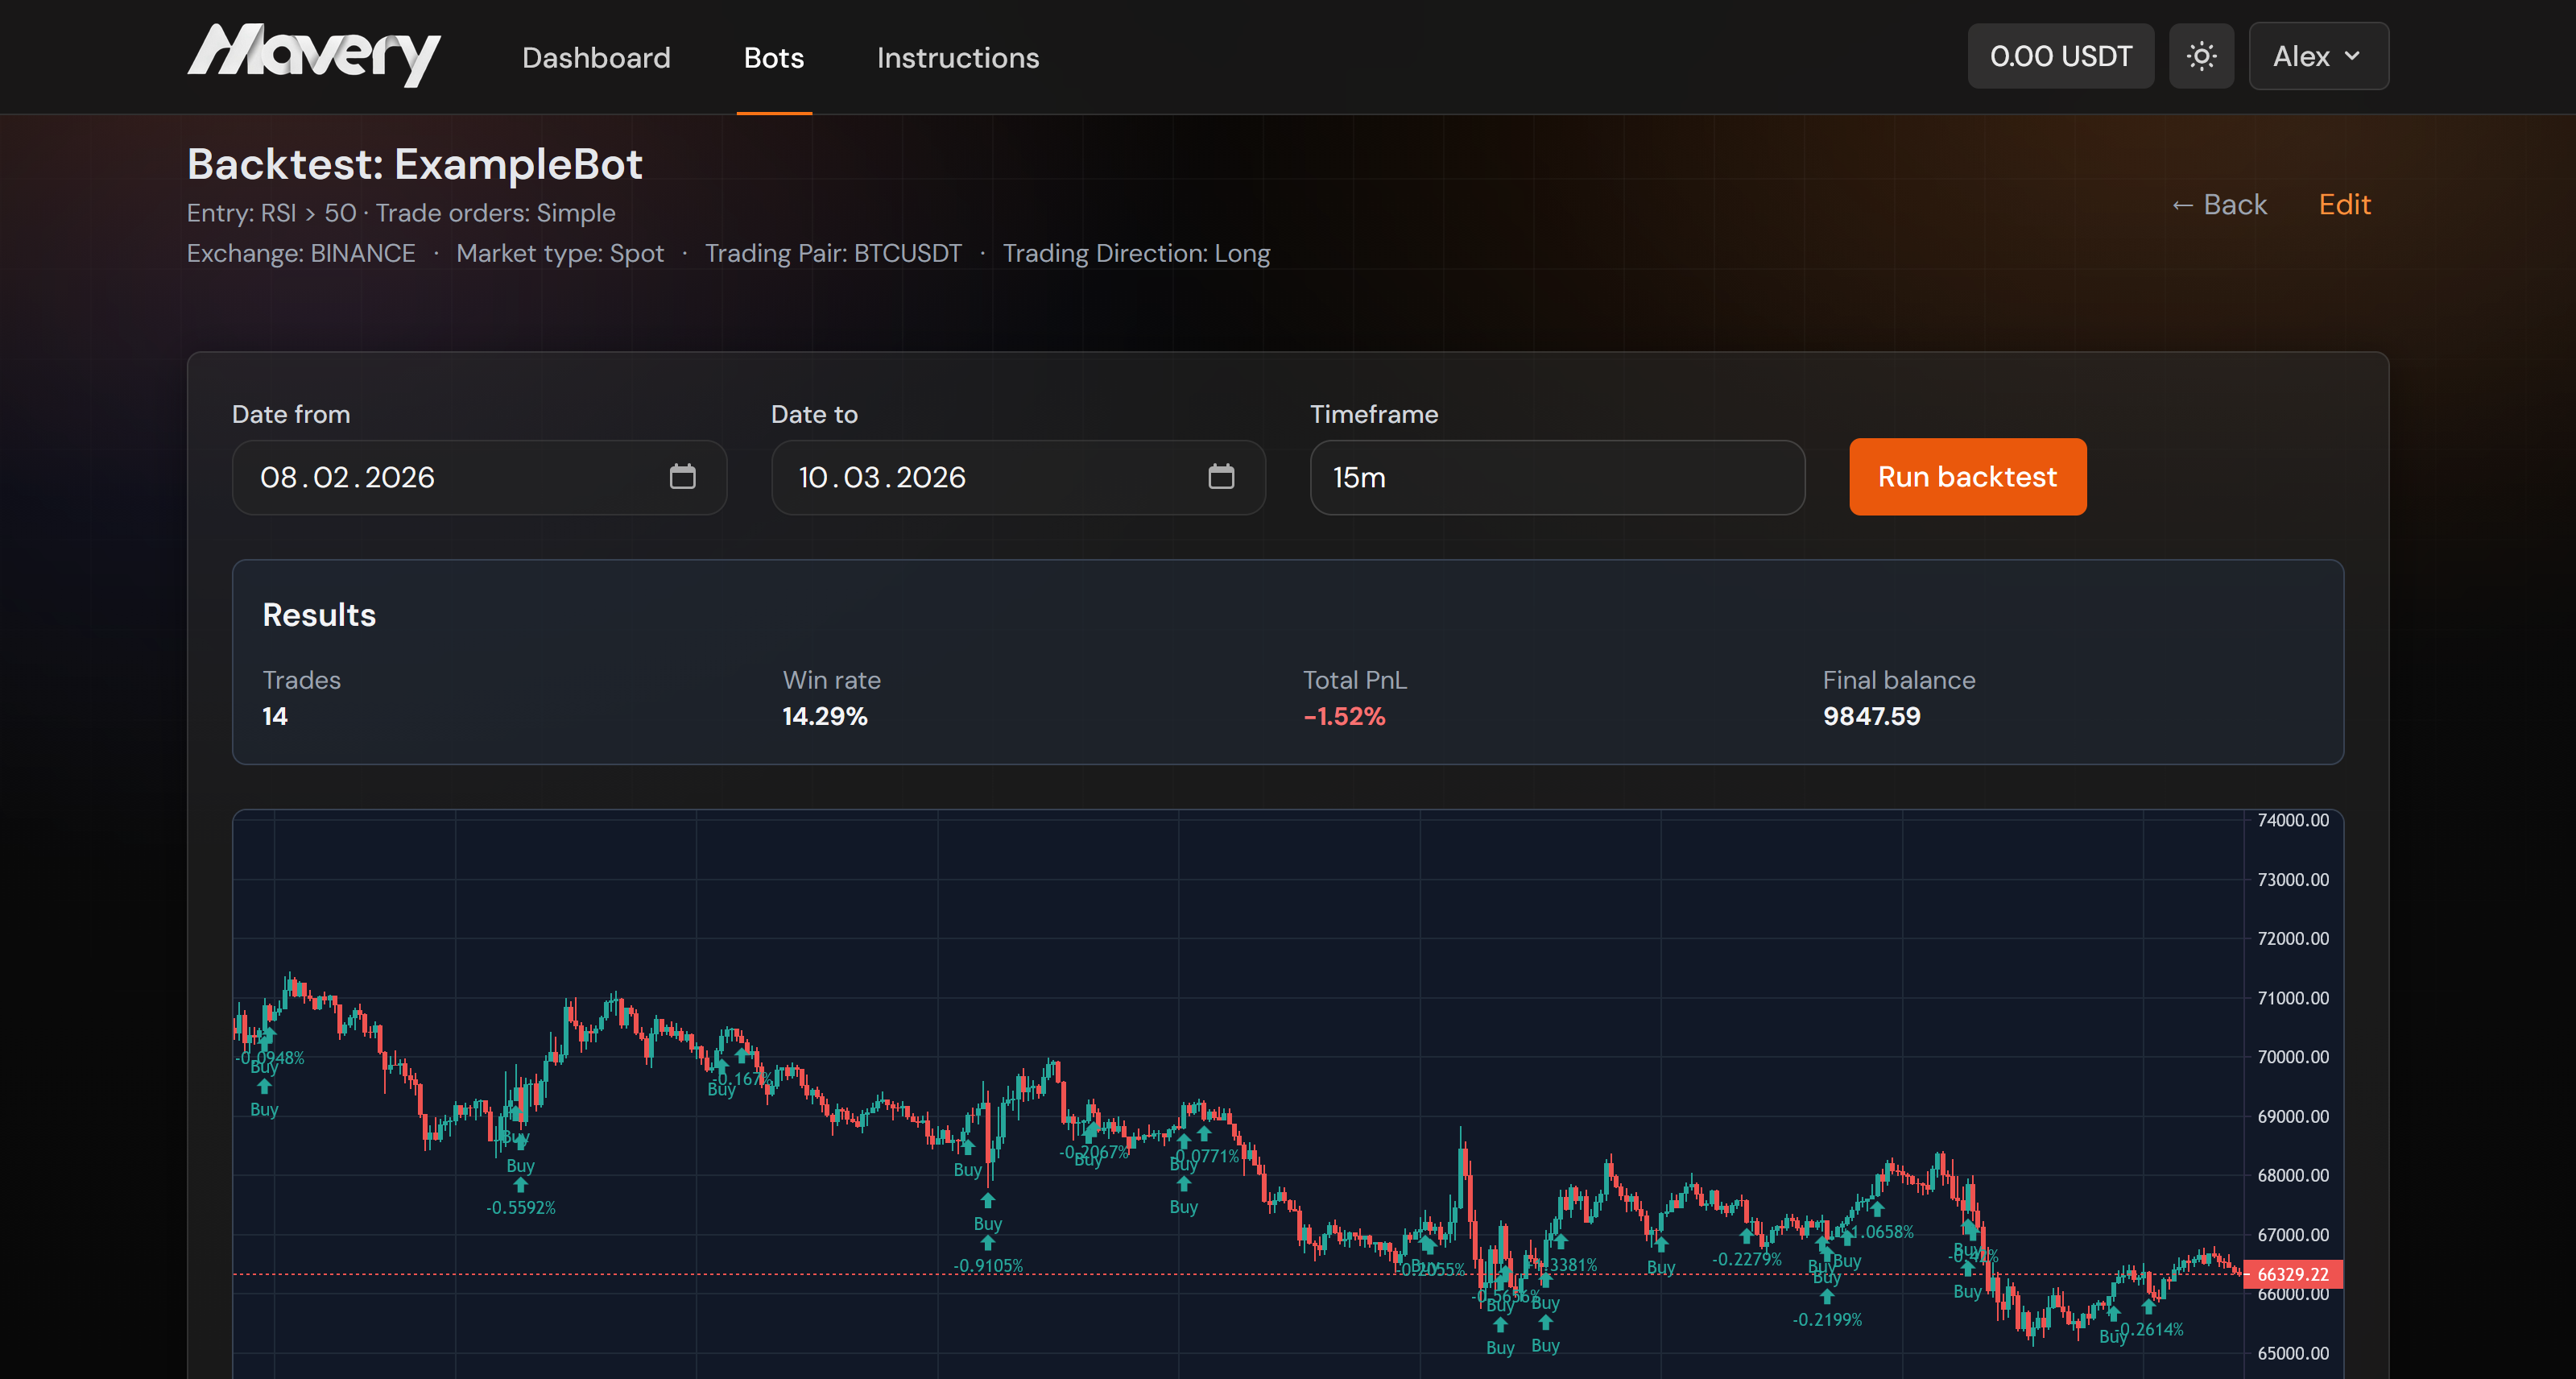The height and width of the screenshot is (1379, 2576).
Task: Click the -0.9105% trade marker on chart
Action: tap(988, 1266)
